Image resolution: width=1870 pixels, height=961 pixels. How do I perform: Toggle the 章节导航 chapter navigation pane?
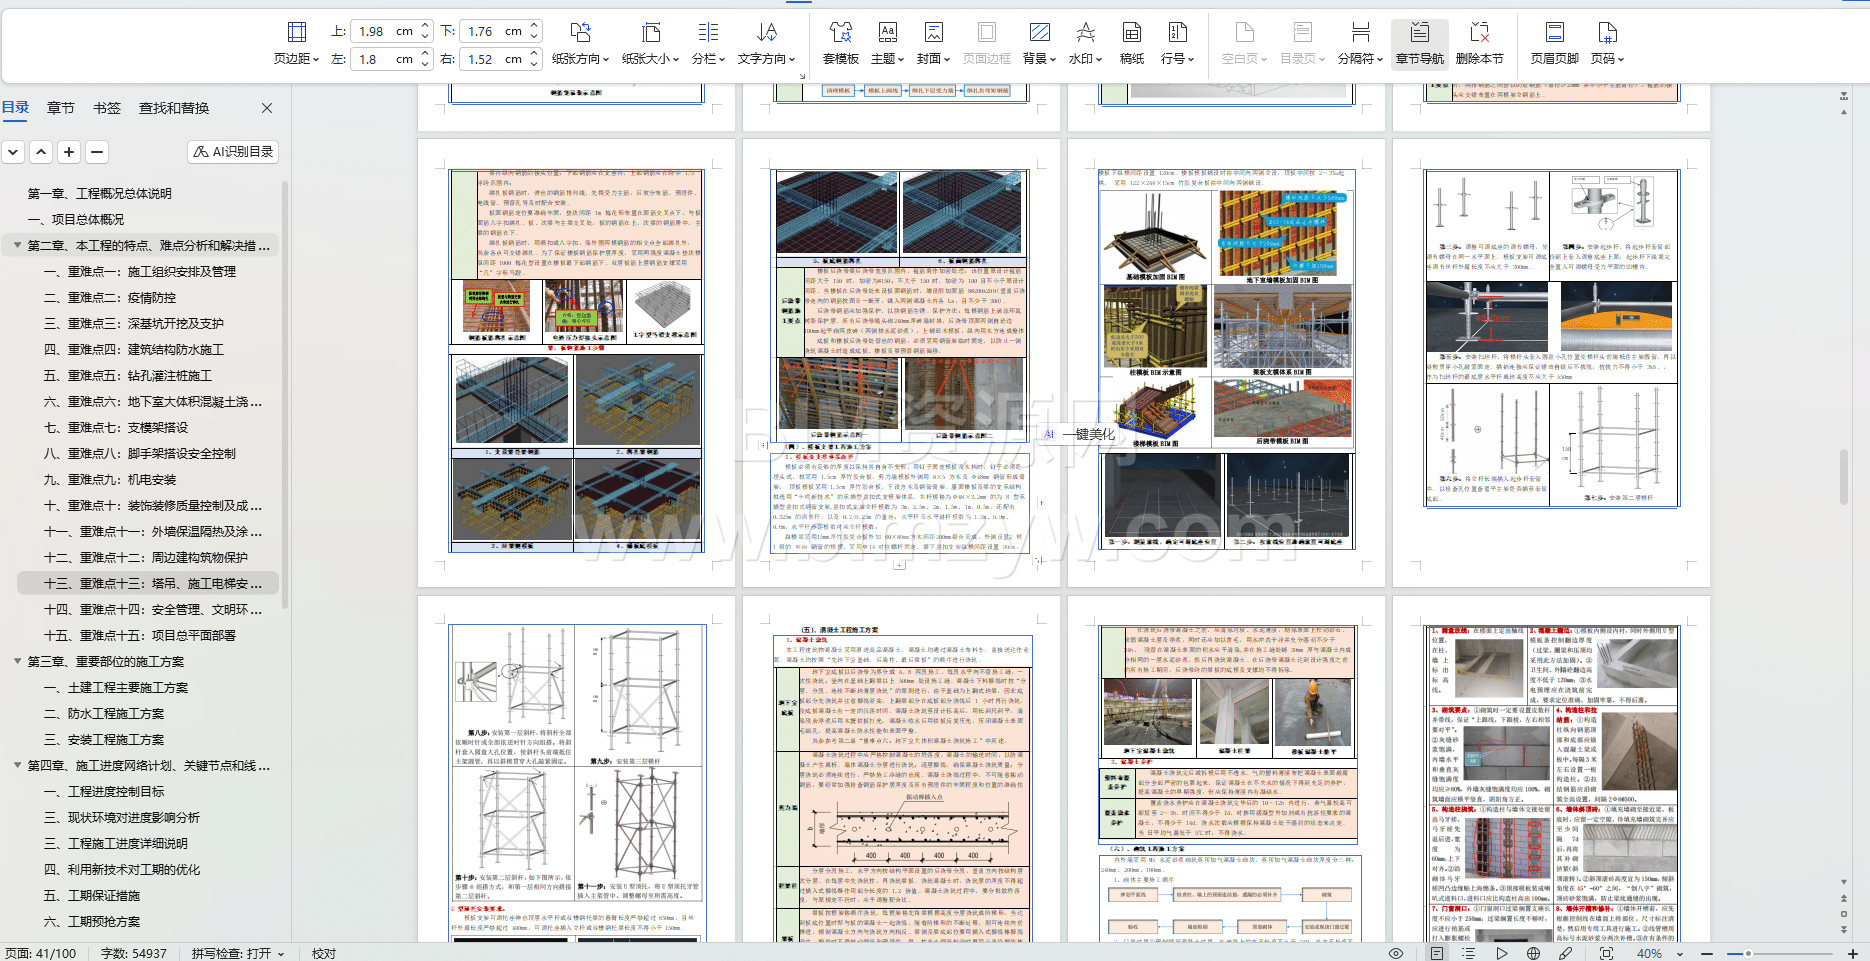point(1419,43)
